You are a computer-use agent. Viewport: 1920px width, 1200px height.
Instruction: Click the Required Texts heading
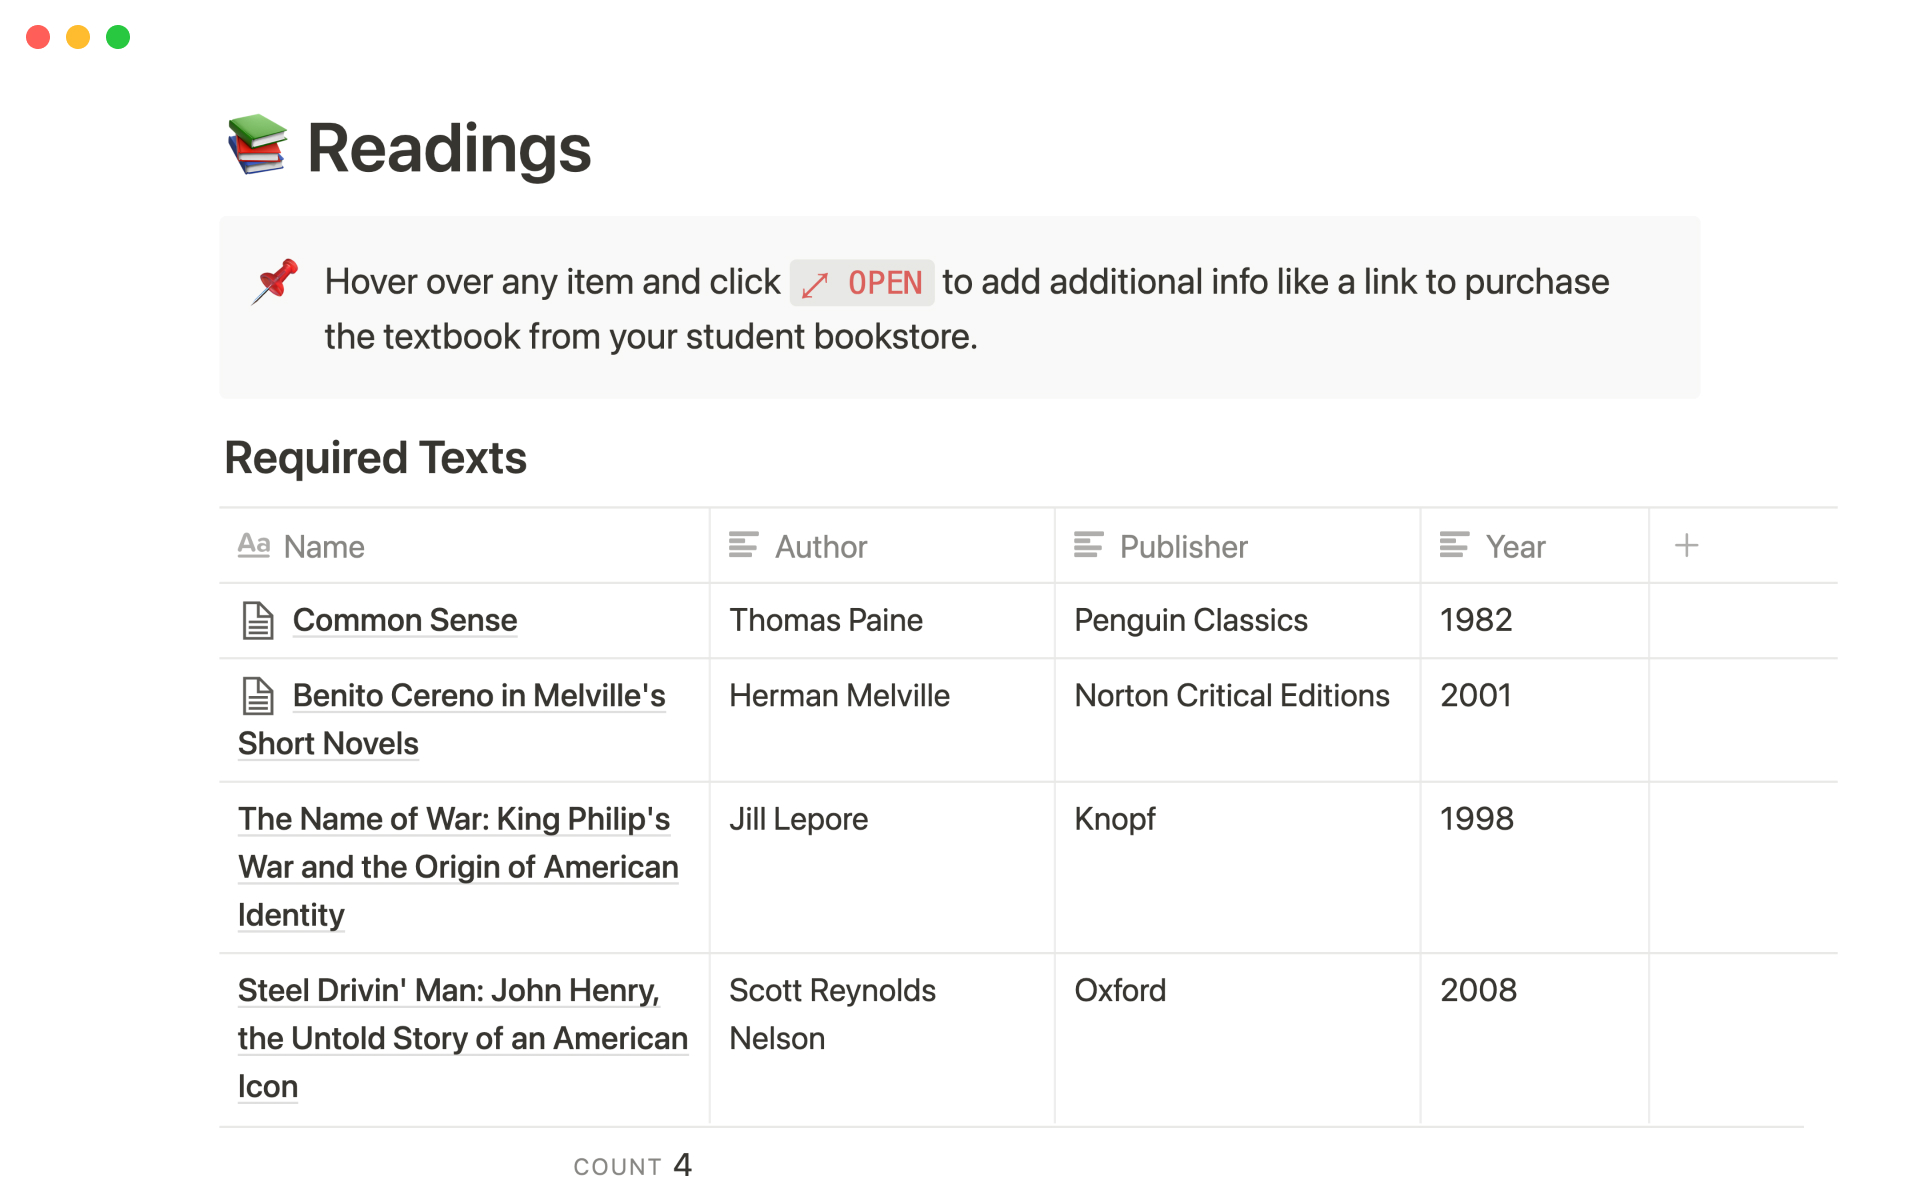pyautogui.click(x=375, y=458)
